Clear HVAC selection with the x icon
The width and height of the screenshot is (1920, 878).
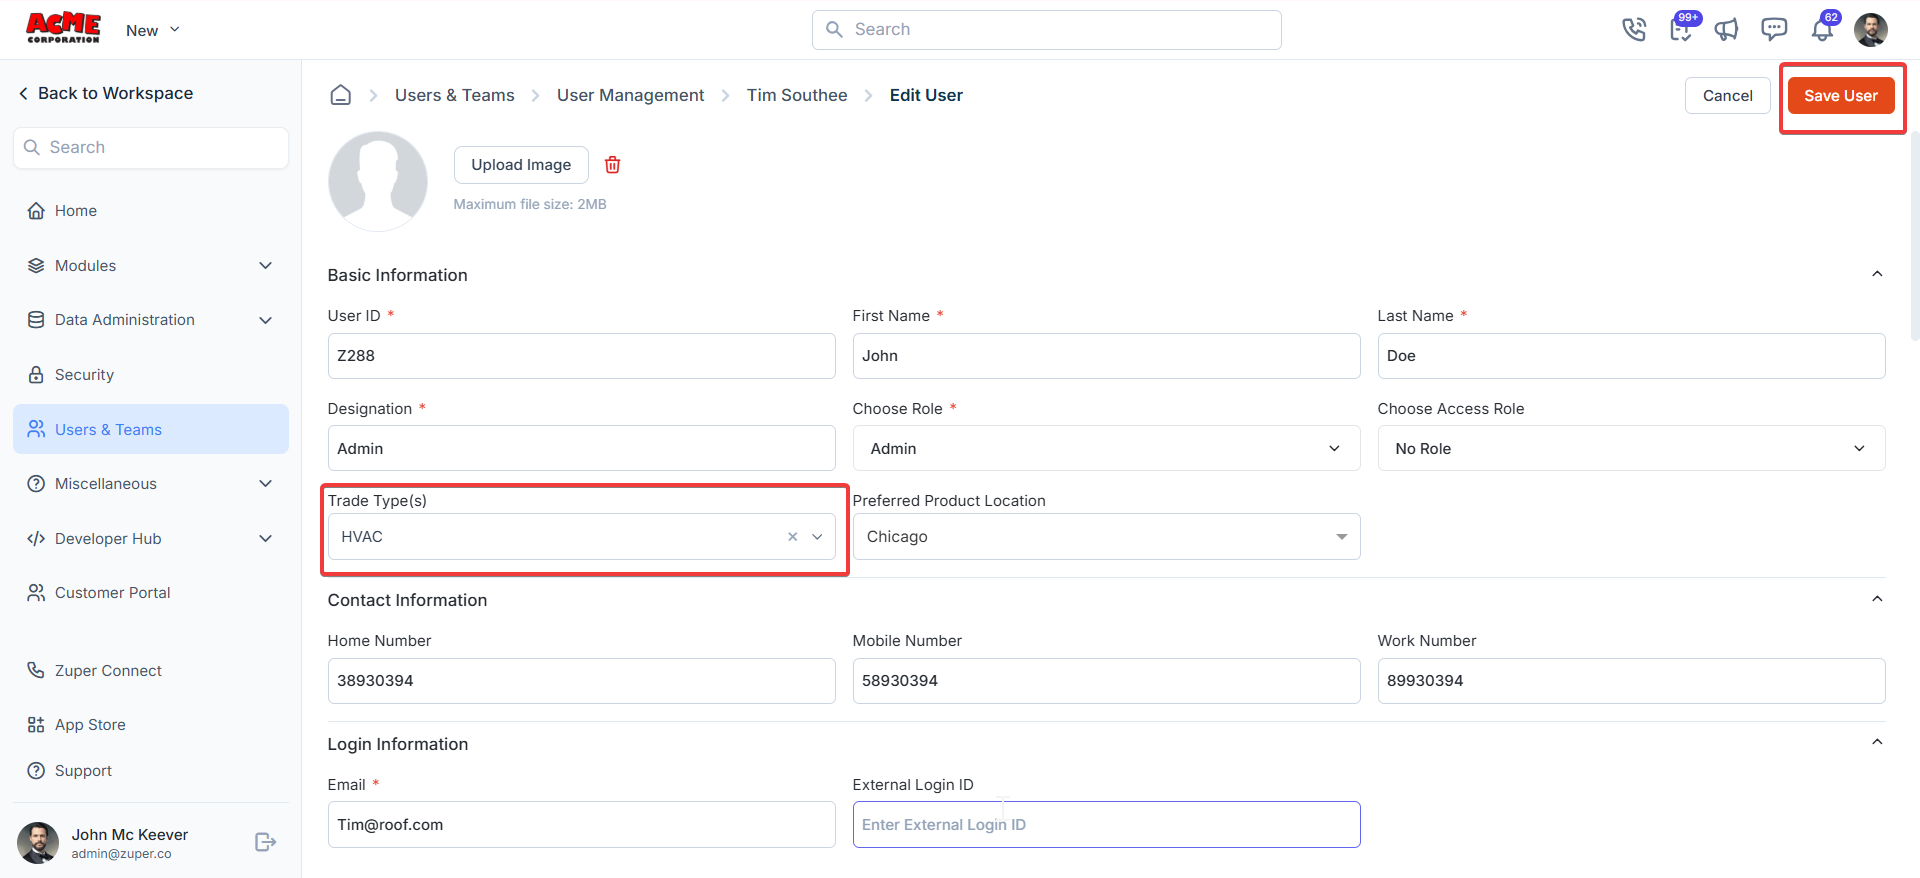tap(792, 537)
